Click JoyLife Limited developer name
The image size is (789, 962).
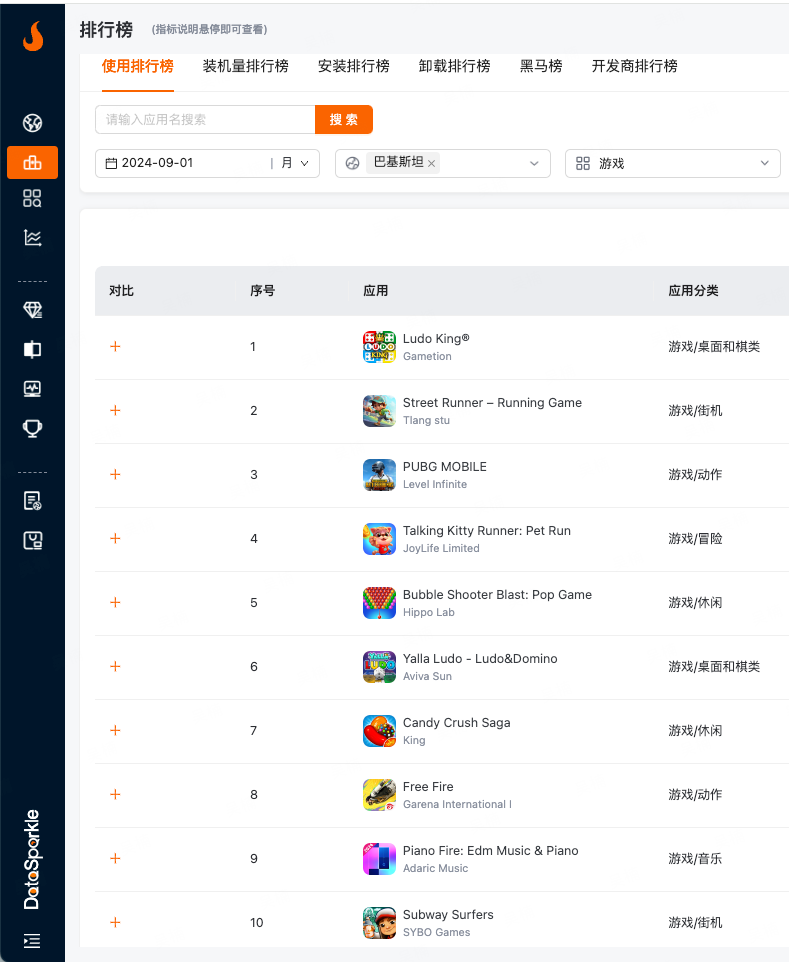coord(441,548)
